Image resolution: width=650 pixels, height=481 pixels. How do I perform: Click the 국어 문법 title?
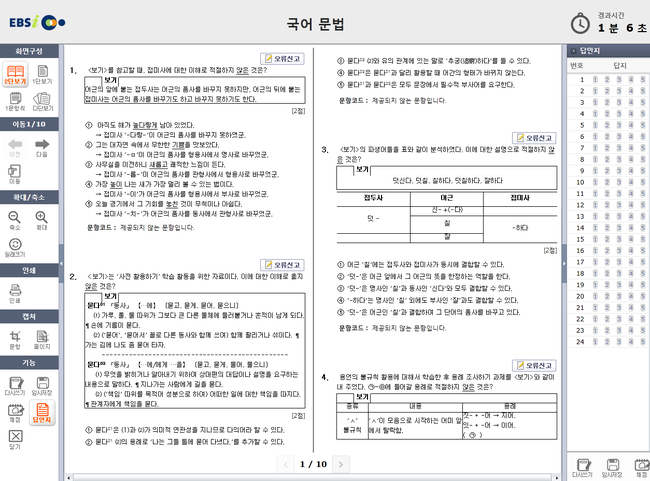click(315, 24)
